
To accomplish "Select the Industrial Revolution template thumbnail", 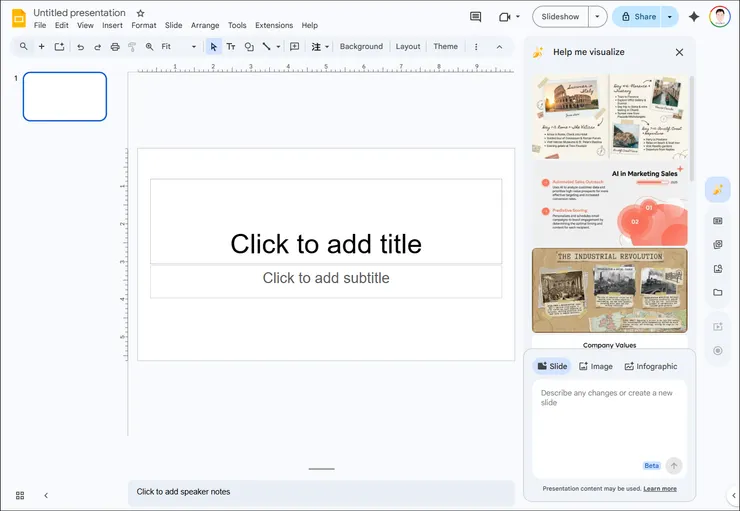I will (609, 290).
